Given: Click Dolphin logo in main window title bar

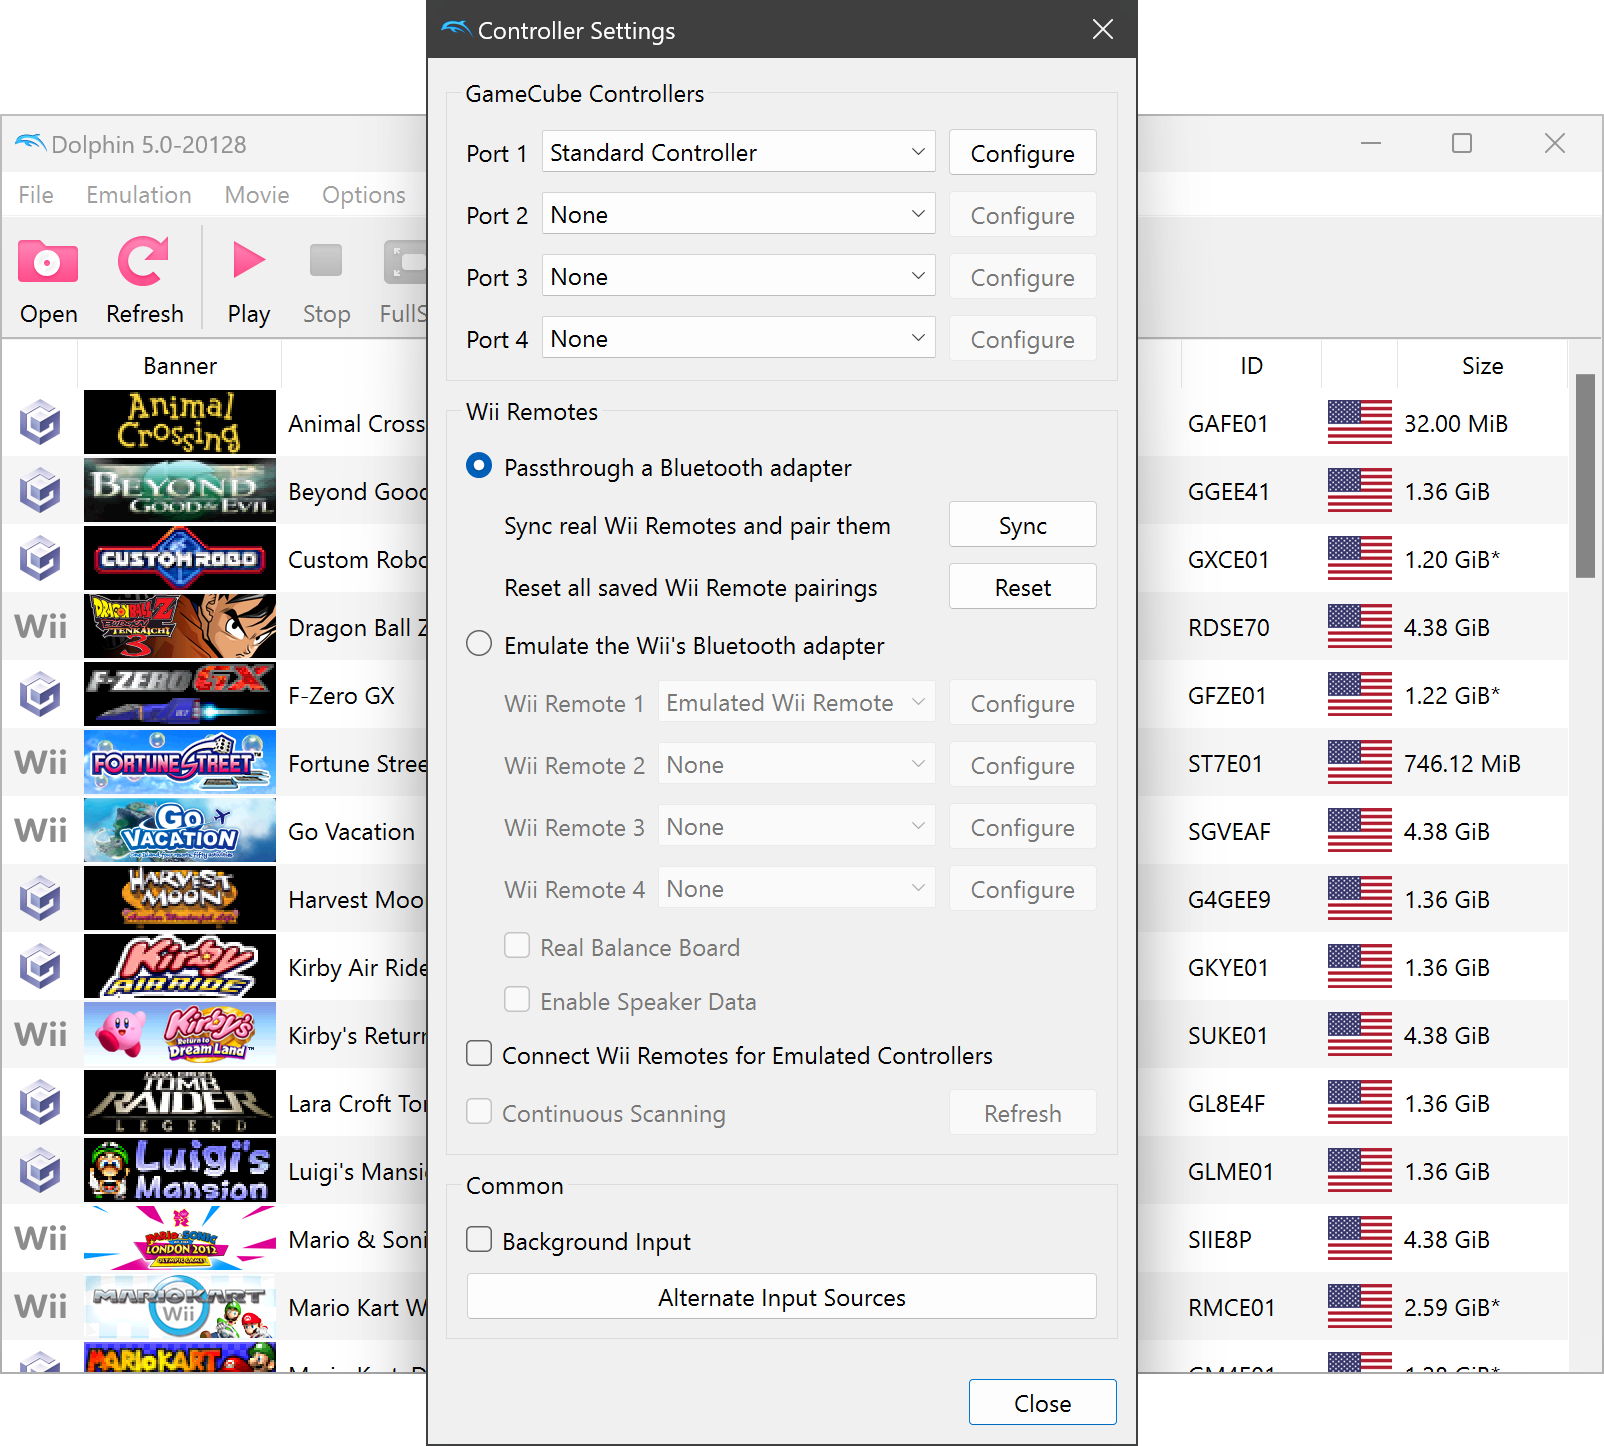Looking at the screenshot, I should click(x=30, y=143).
